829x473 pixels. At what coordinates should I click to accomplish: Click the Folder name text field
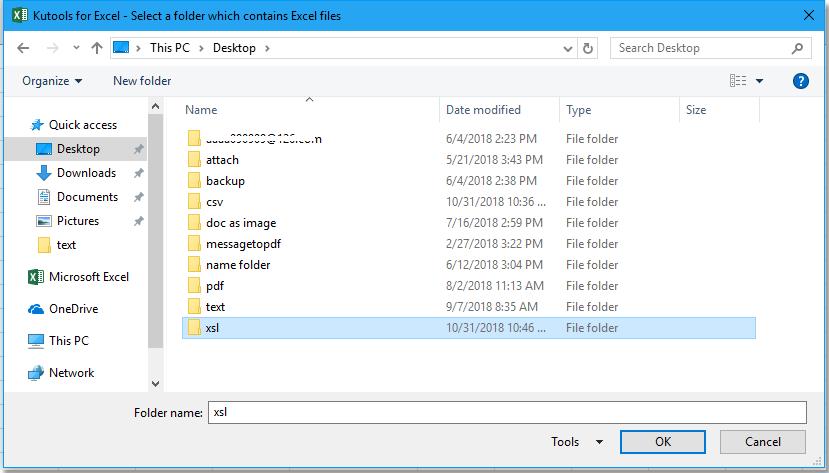pos(505,412)
